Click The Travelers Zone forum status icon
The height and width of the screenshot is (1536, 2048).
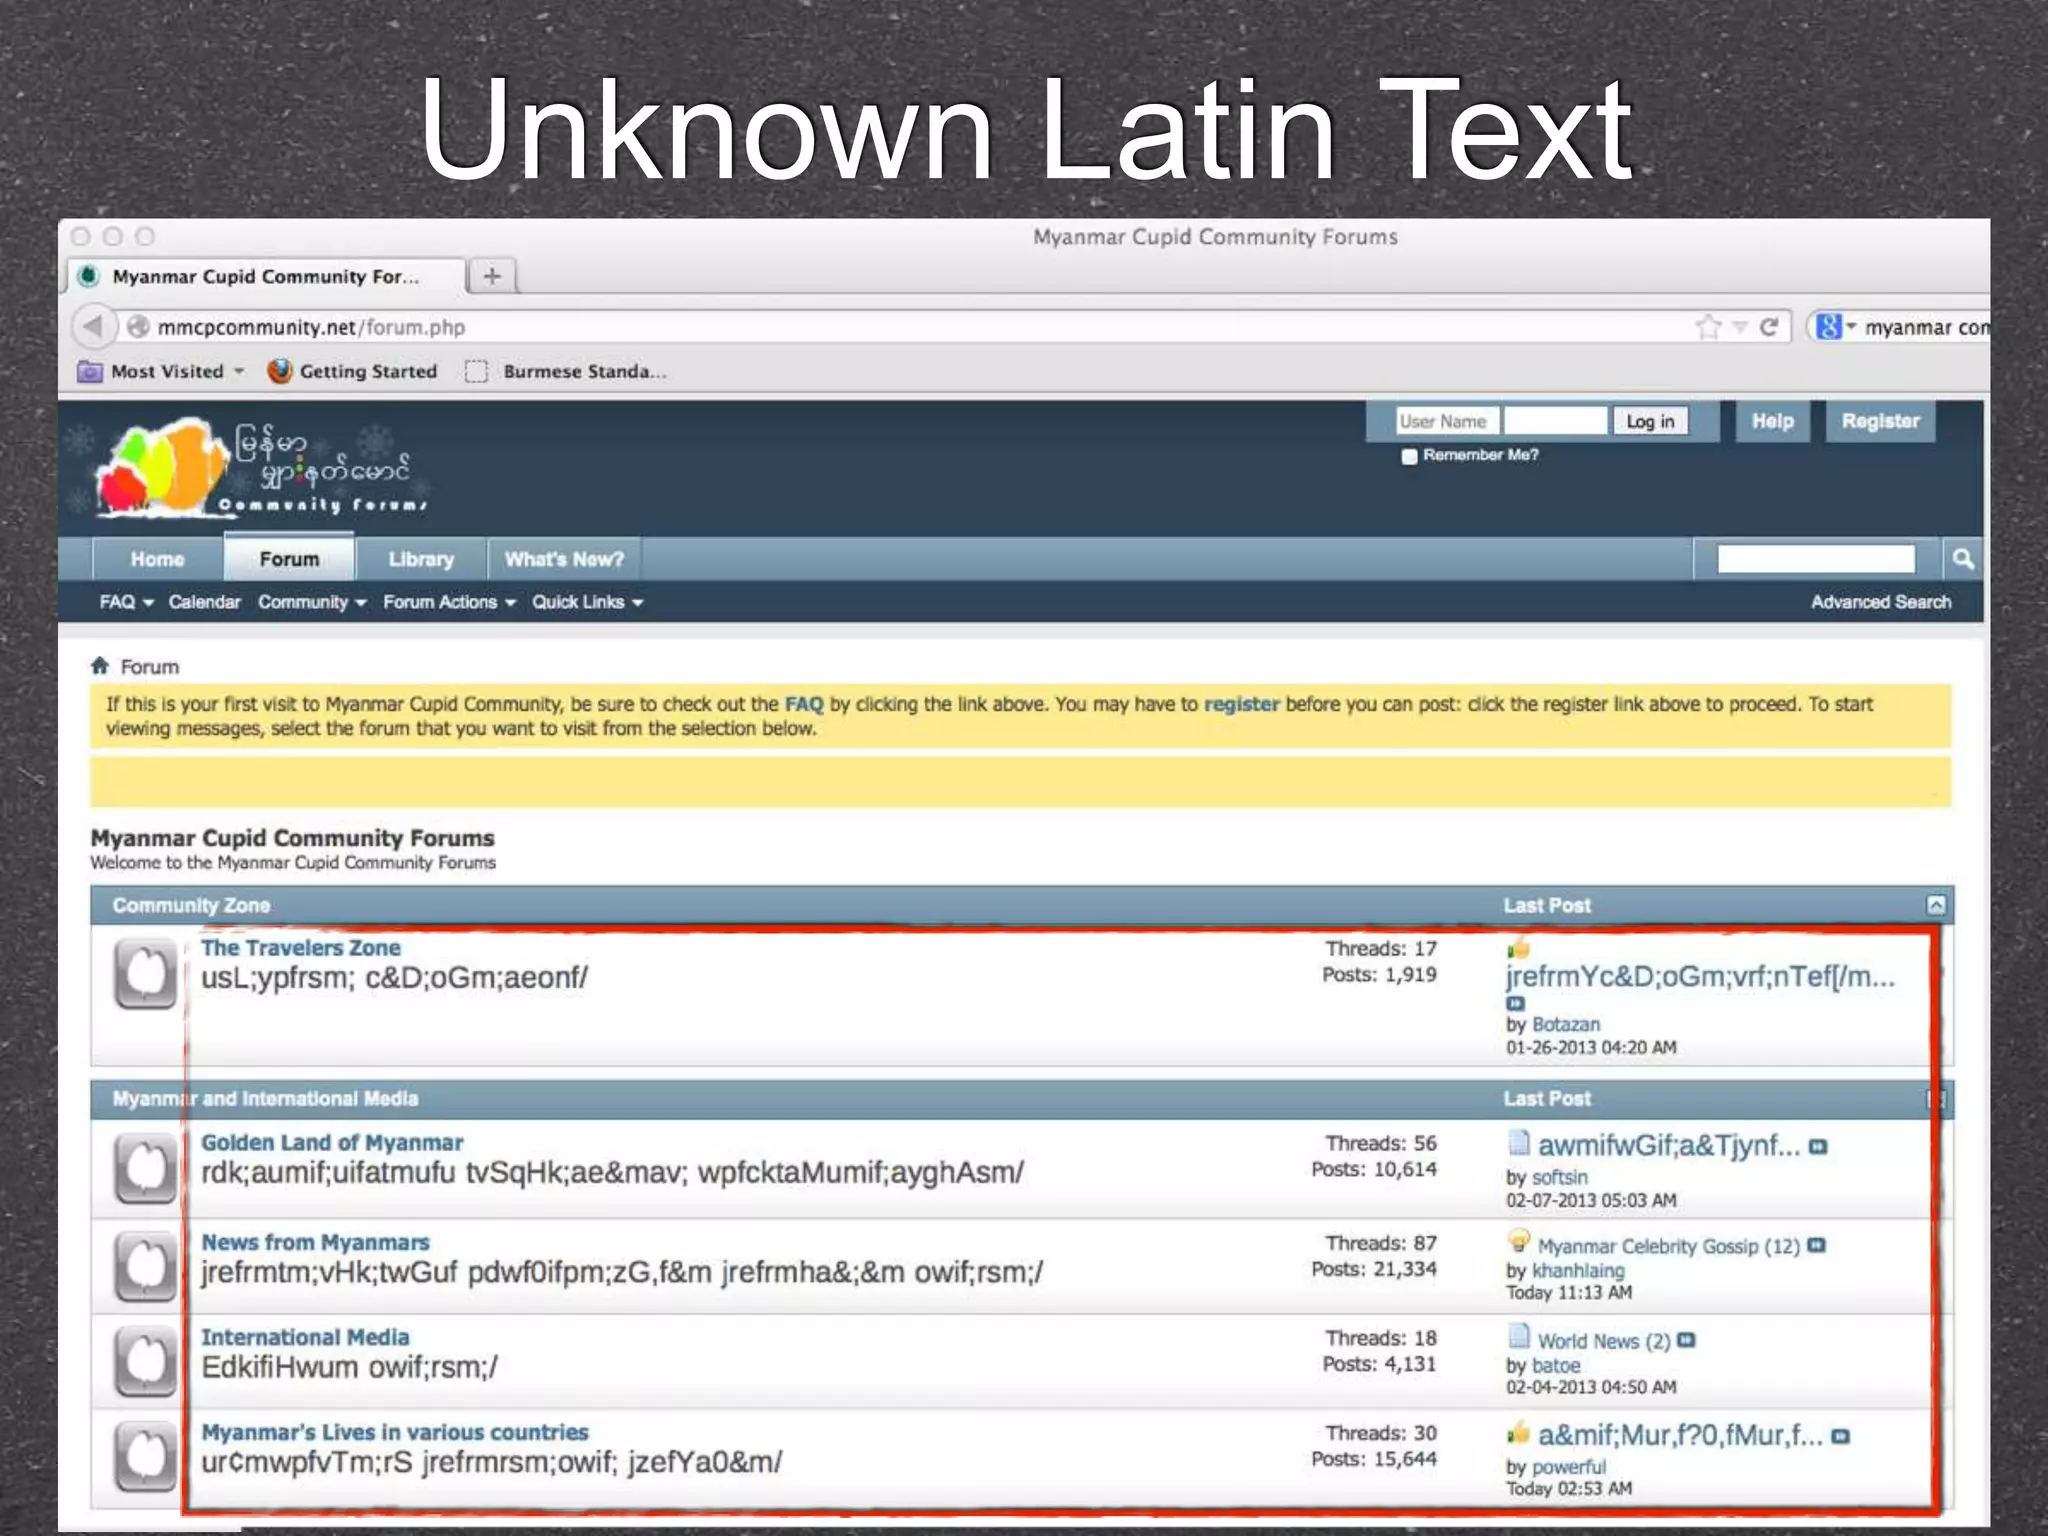146,973
